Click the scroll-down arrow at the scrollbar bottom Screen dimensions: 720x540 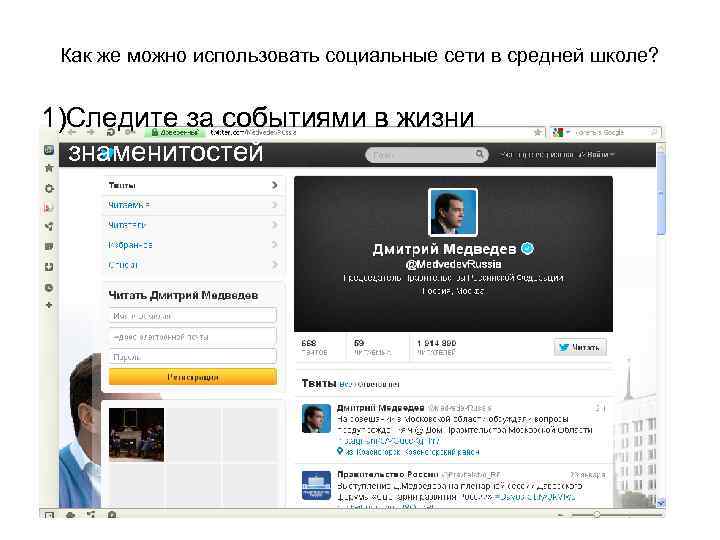click(x=661, y=503)
